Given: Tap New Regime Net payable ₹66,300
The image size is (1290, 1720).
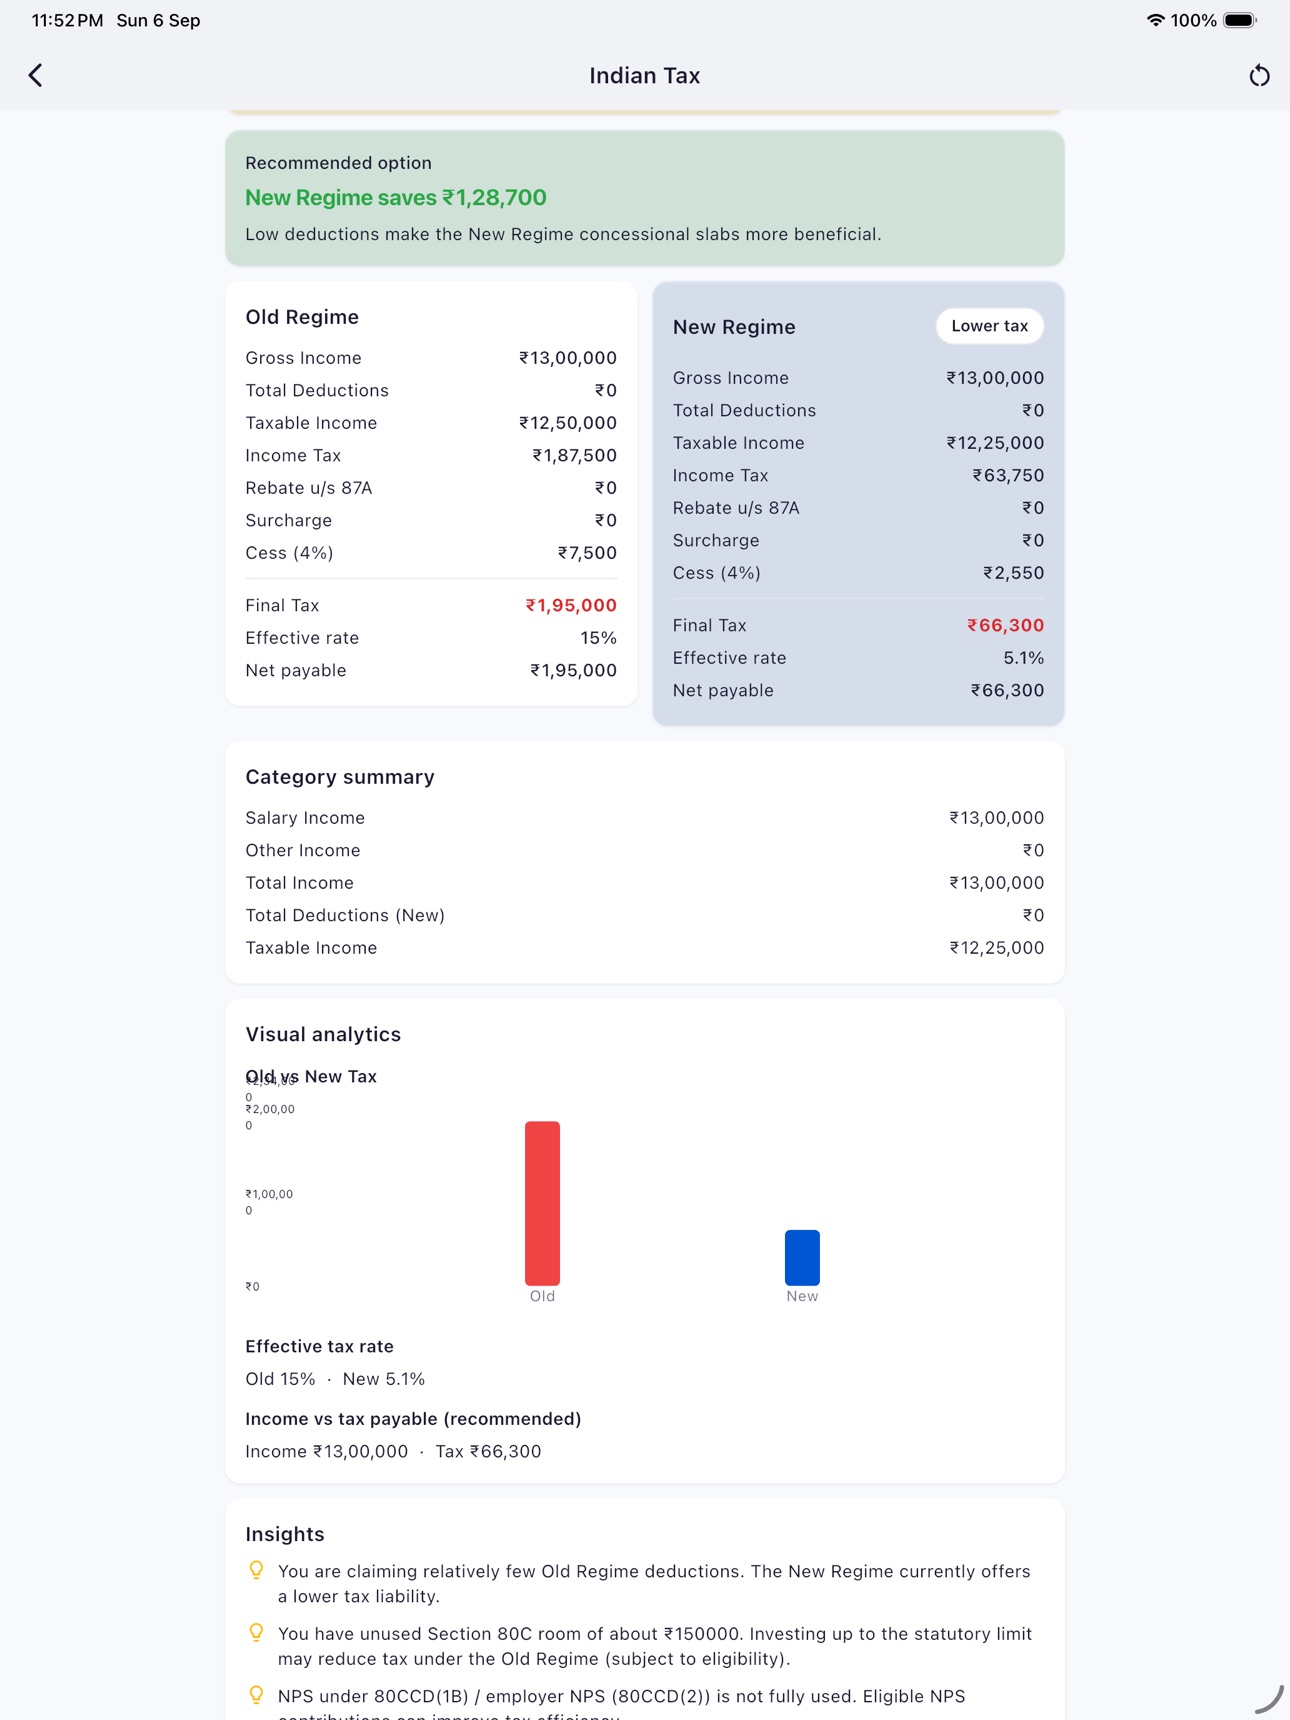Looking at the screenshot, I should (1007, 690).
